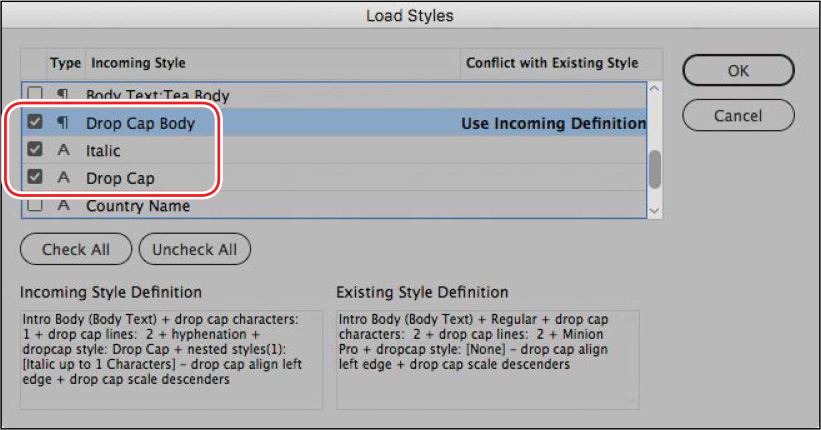821x430 pixels.
Task: Click the paragraph icon beside Body Text:Tea Body
Action: tap(63, 94)
